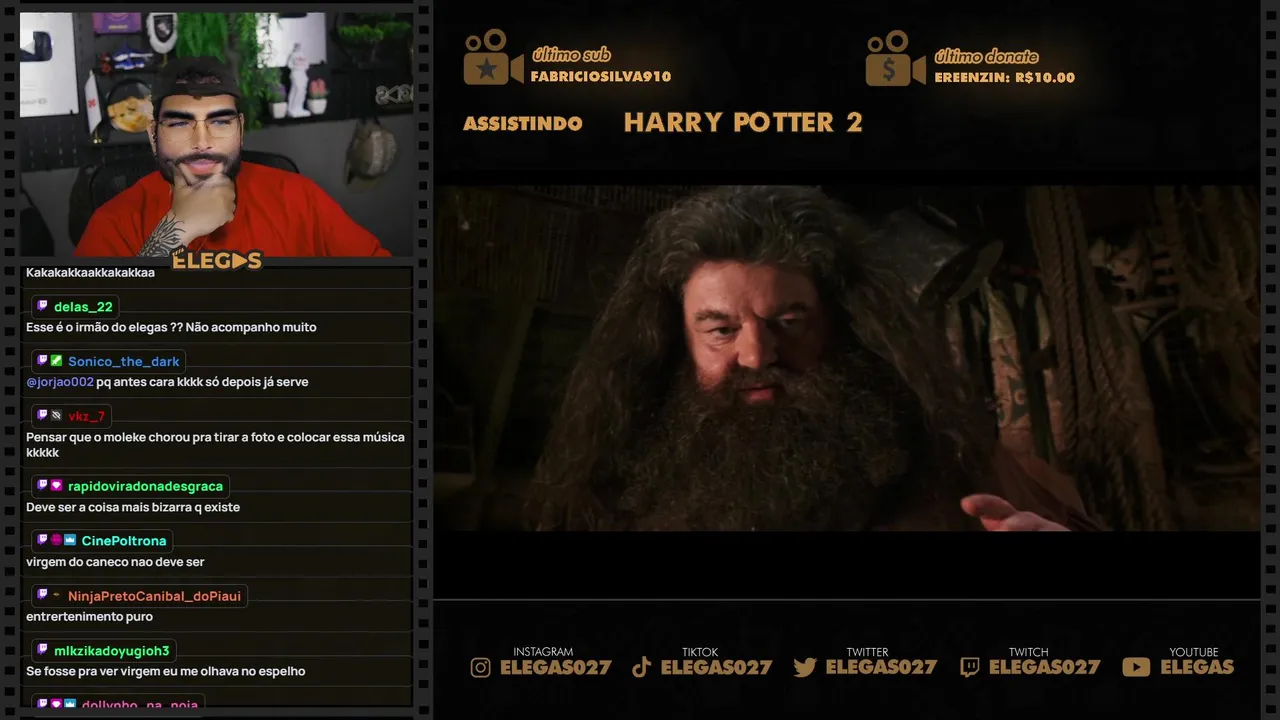Image resolution: width=1280 pixels, height=720 pixels.
Task: Click the message 'entrertenimento puro'
Action: pos(89,617)
